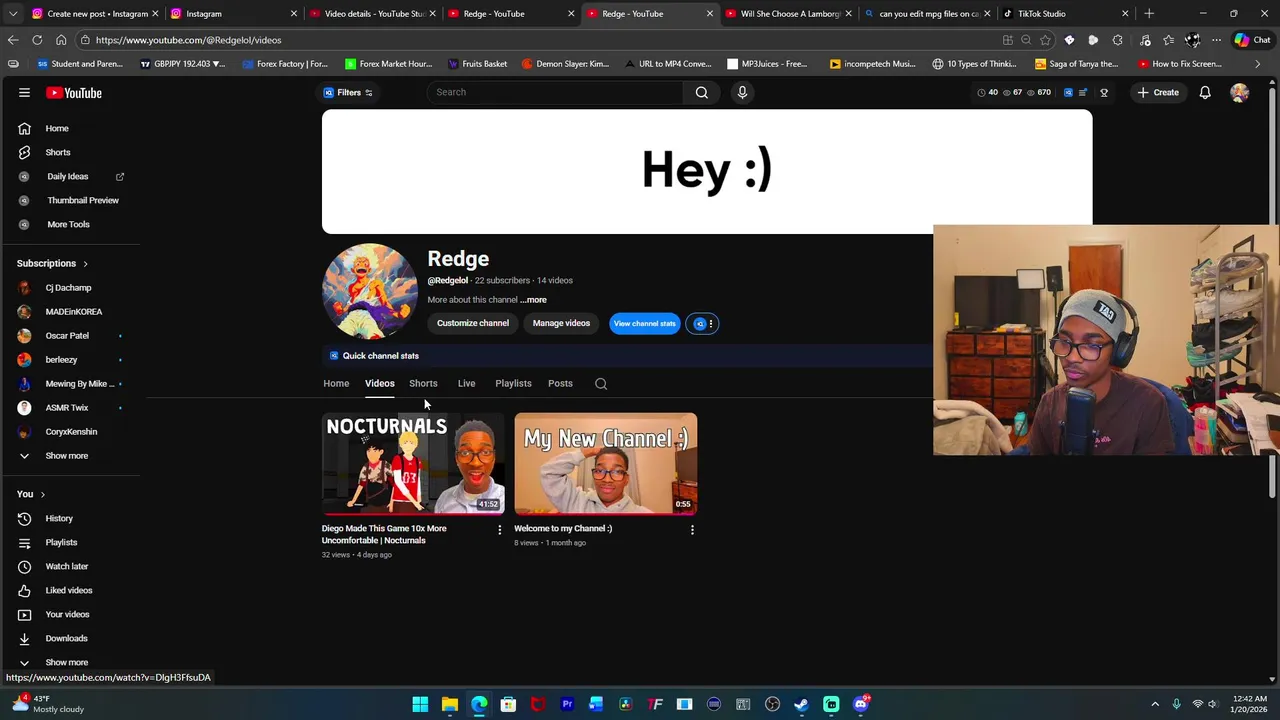This screenshot has width=1280, height=720.
Task: Expand the You section header
Action: (30, 494)
